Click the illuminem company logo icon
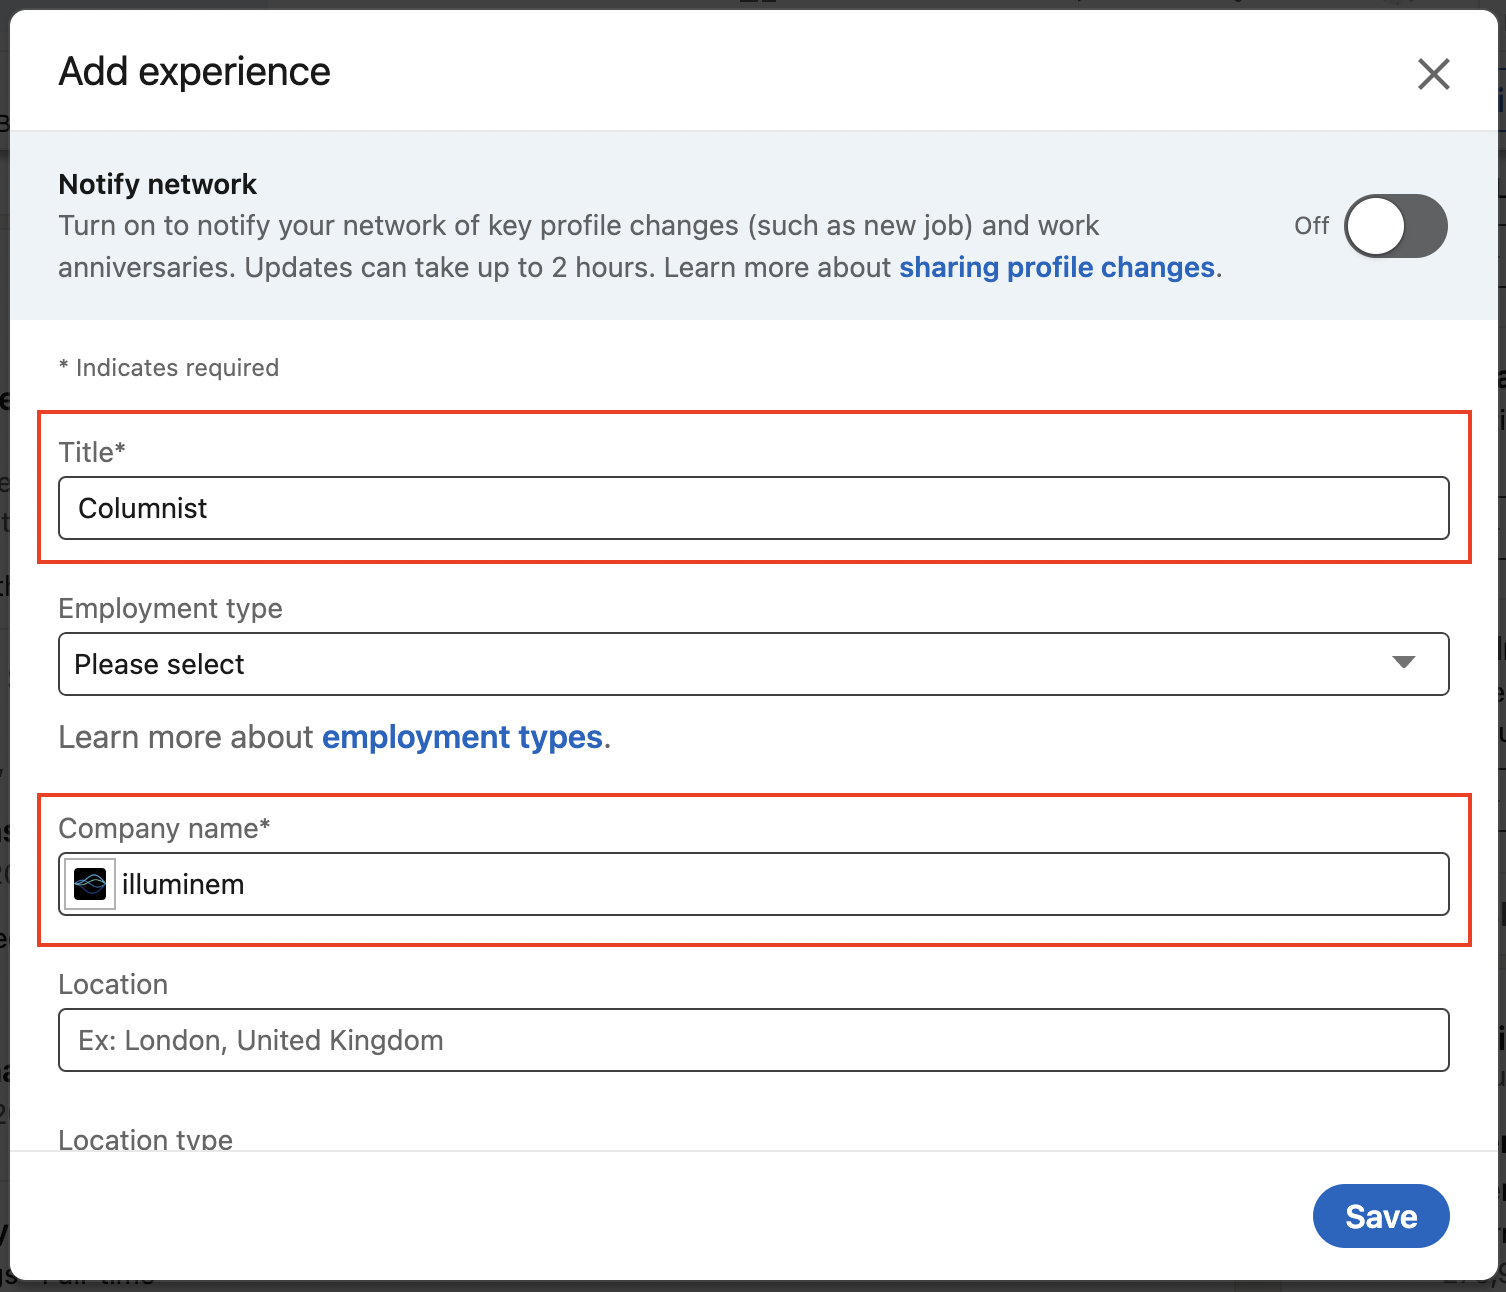Viewport: 1506px width, 1292px height. 90,884
